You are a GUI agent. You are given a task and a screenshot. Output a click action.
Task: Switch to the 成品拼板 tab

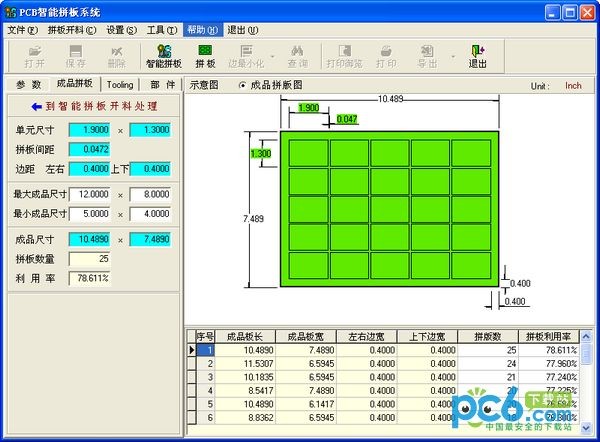click(75, 83)
